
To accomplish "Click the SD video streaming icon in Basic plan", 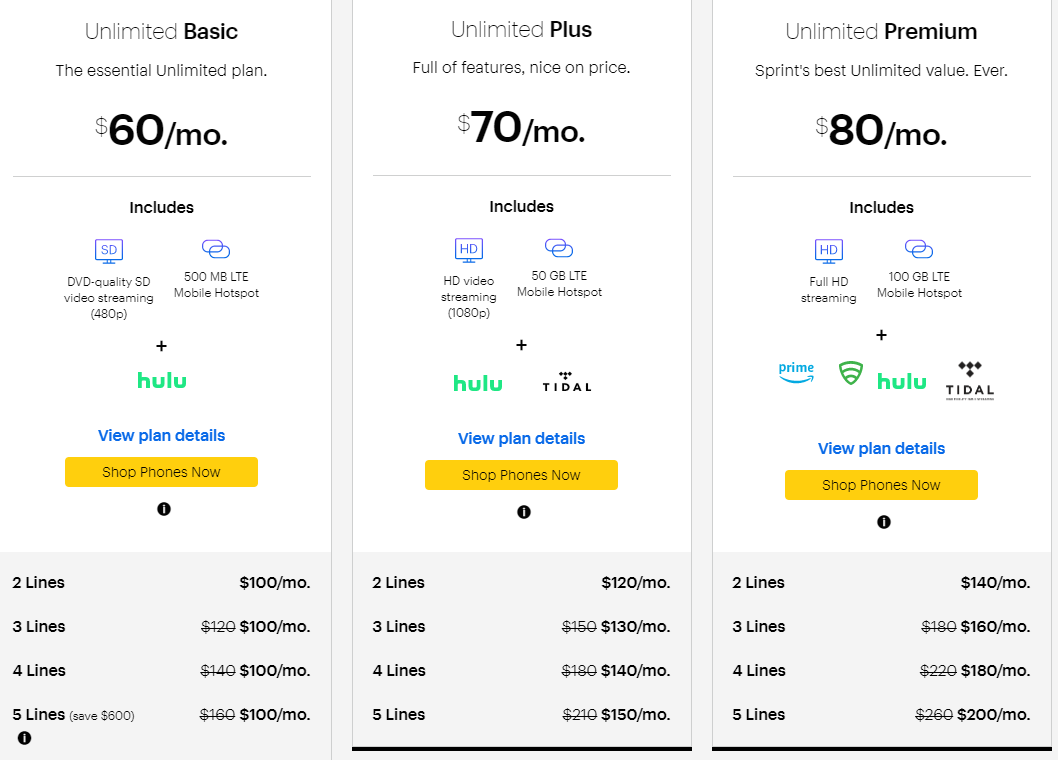I will 109,251.
